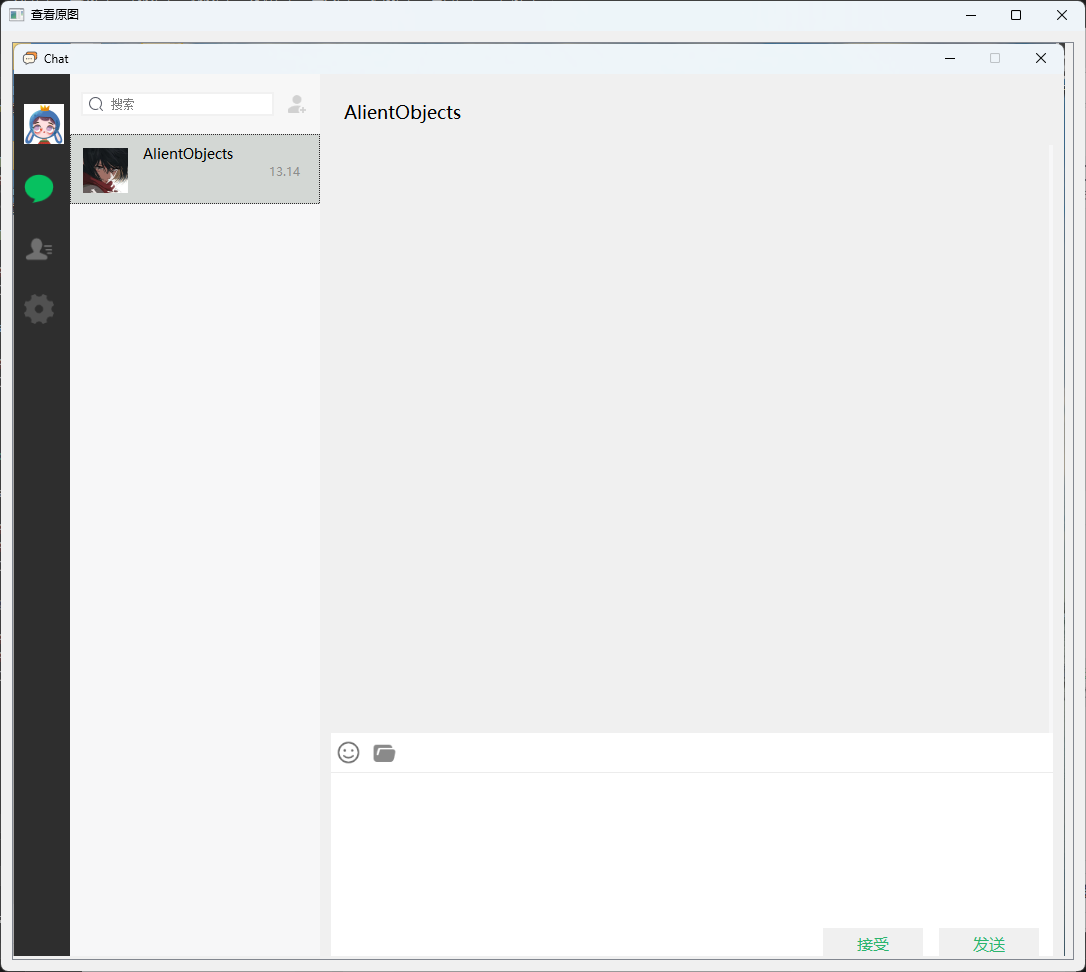The height and width of the screenshot is (972, 1086).
Task: Click AlientObjects contact avatar in list
Action: pos(105,170)
